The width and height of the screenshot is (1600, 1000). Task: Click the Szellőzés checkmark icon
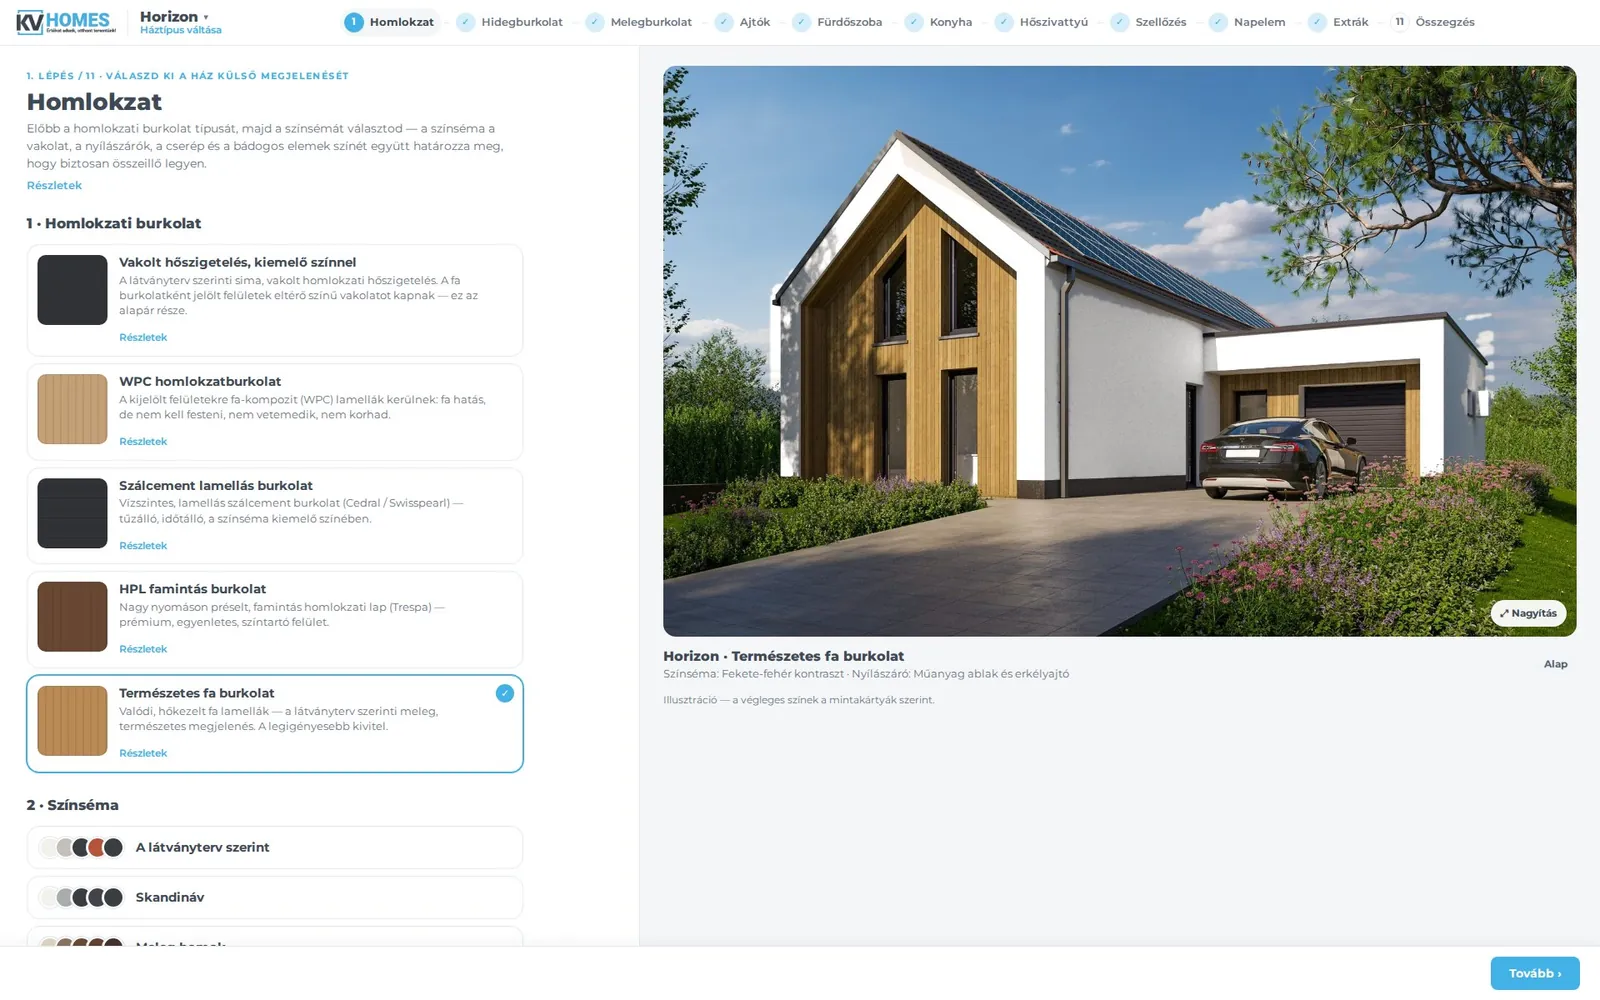1120,22
